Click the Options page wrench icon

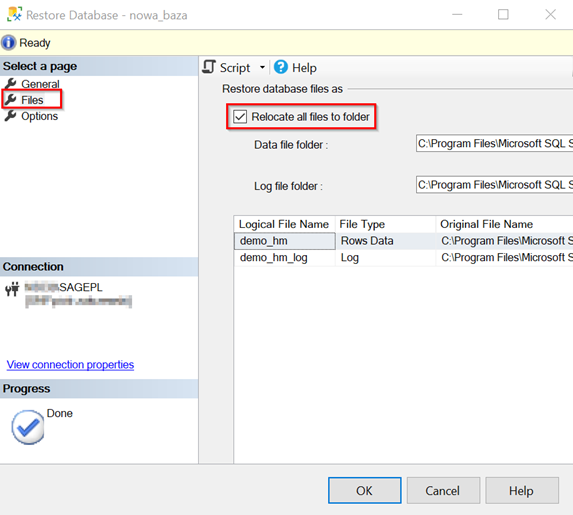pyautogui.click(x=11, y=116)
